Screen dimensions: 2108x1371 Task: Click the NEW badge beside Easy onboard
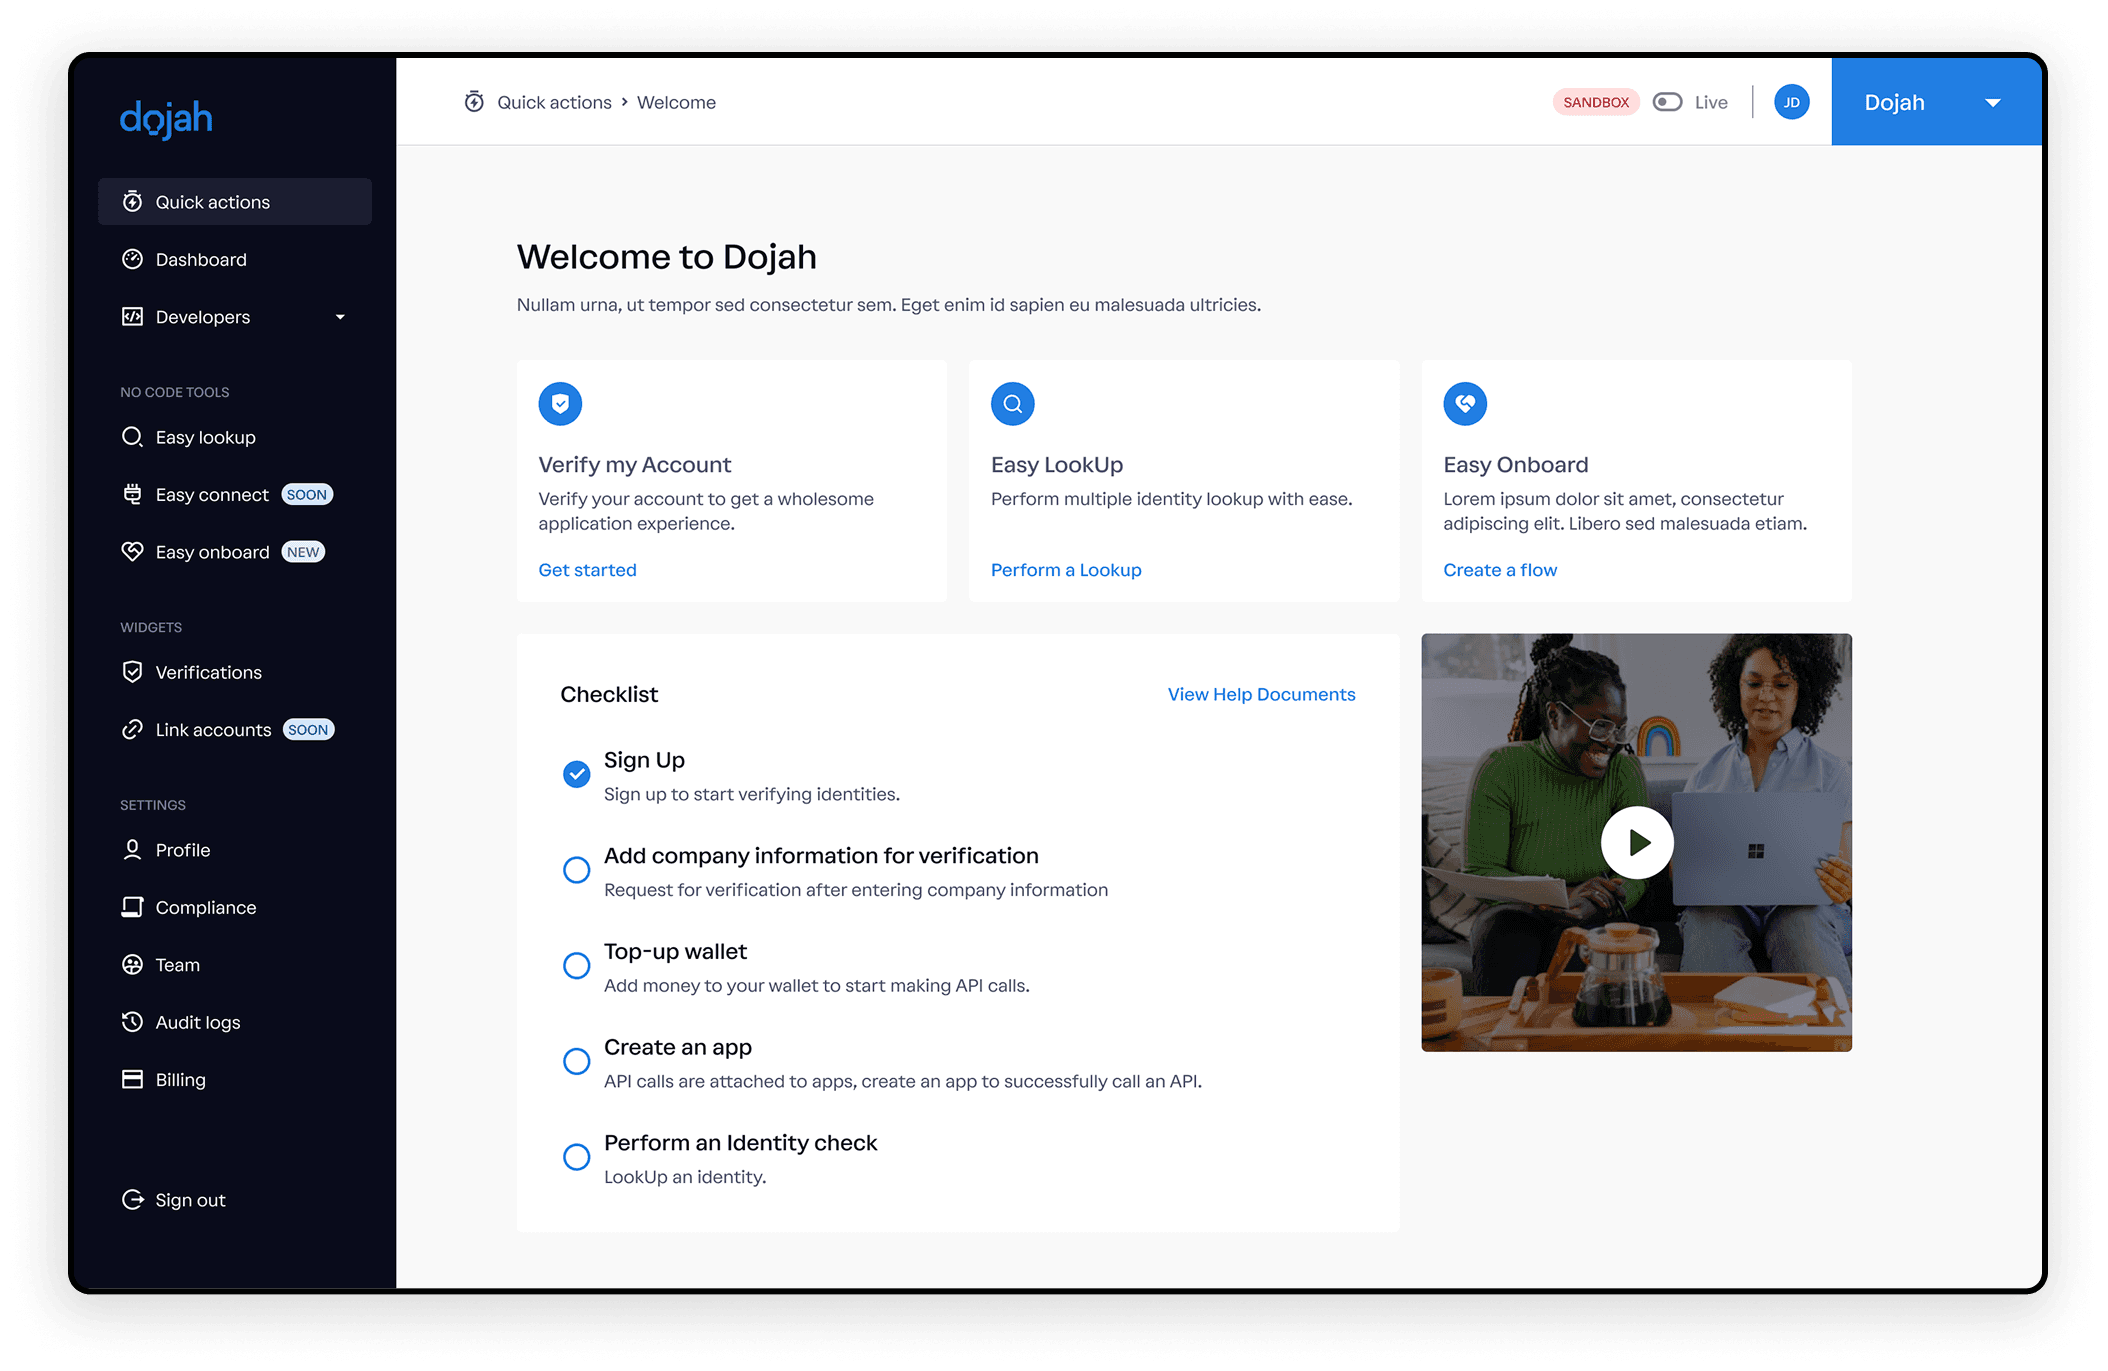coord(303,552)
